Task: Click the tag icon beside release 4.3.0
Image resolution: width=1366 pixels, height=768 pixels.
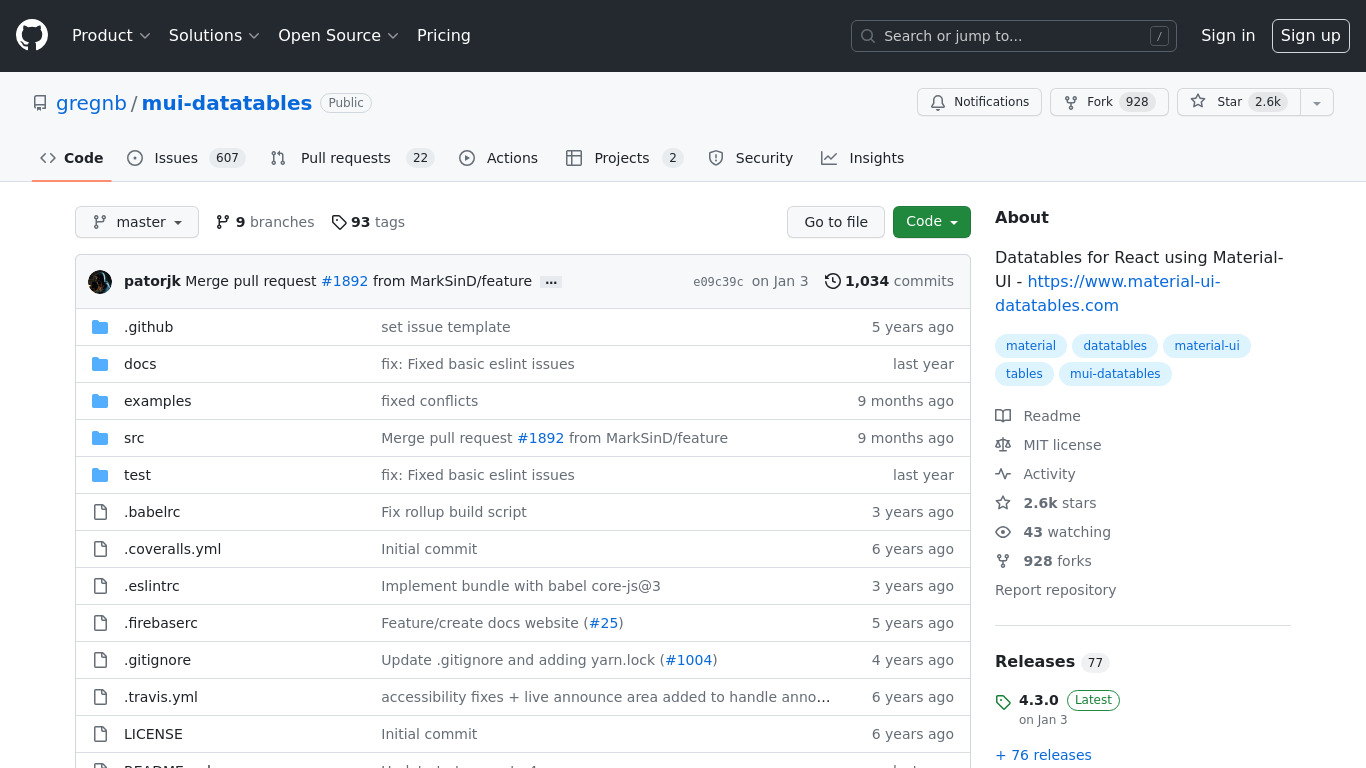Action: pyautogui.click(x=1003, y=702)
